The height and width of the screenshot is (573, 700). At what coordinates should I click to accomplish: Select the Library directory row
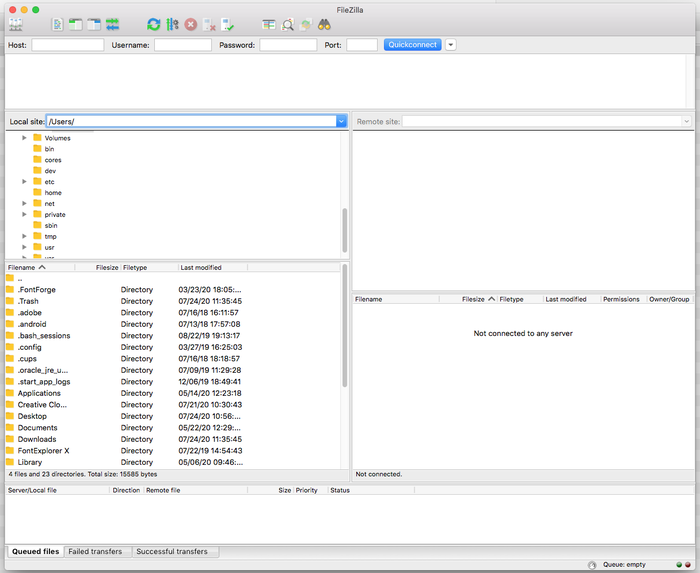point(172,462)
